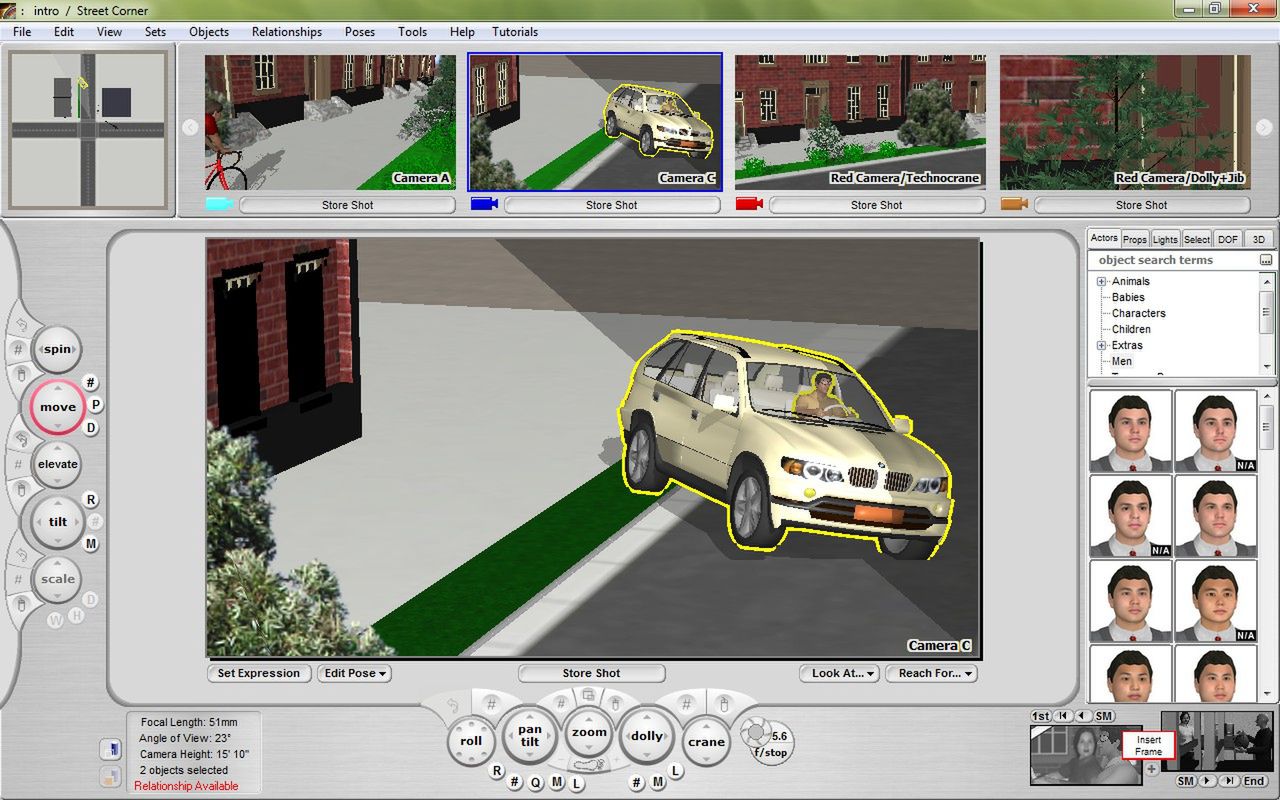Image resolution: width=1280 pixels, height=800 pixels.
Task: Select Babies in the object tree
Action: [1128, 297]
